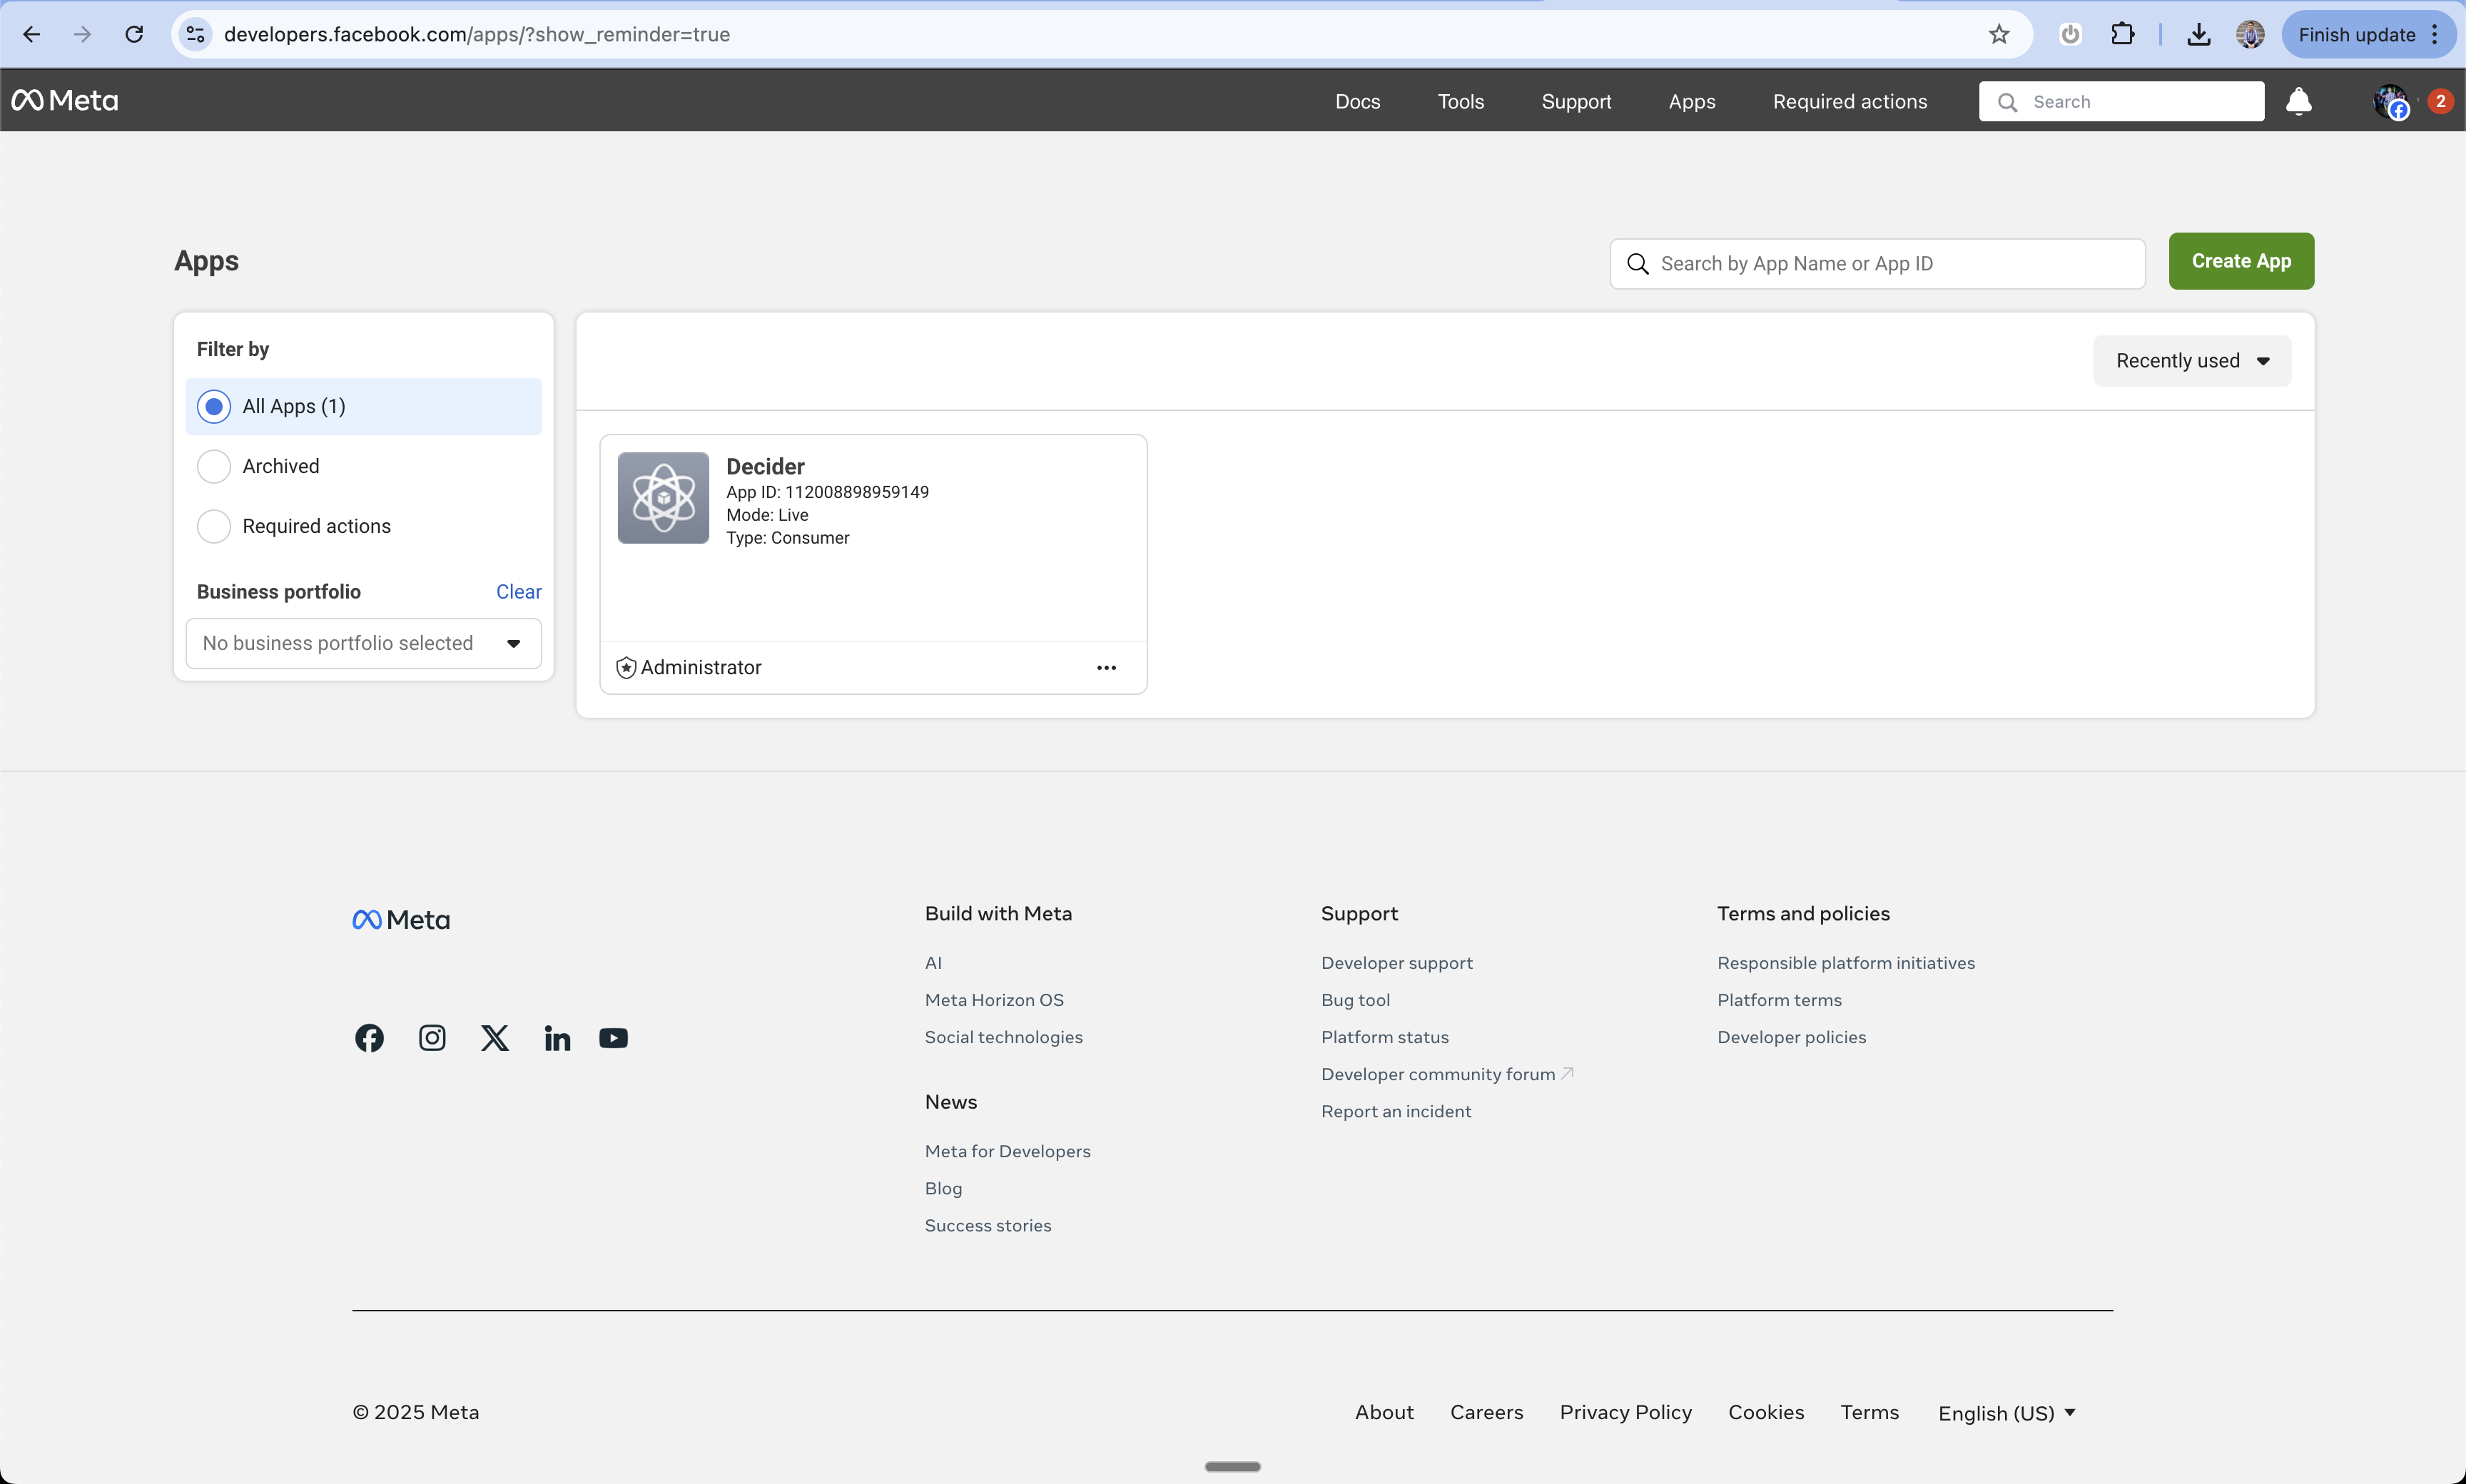Open the Meta for Developers link
This screenshot has height=1484, width=2466.
click(1007, 1151)
